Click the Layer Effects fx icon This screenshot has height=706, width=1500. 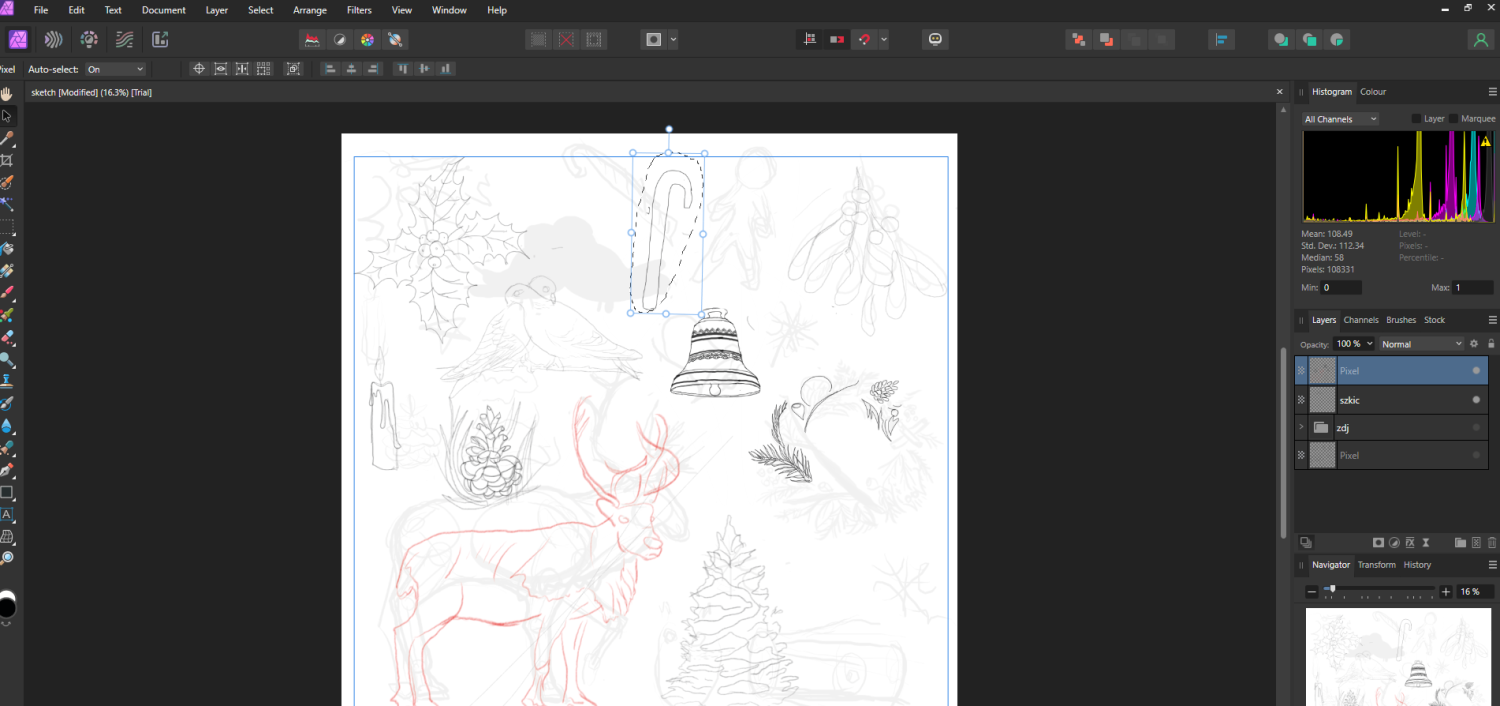point(1410,543)
